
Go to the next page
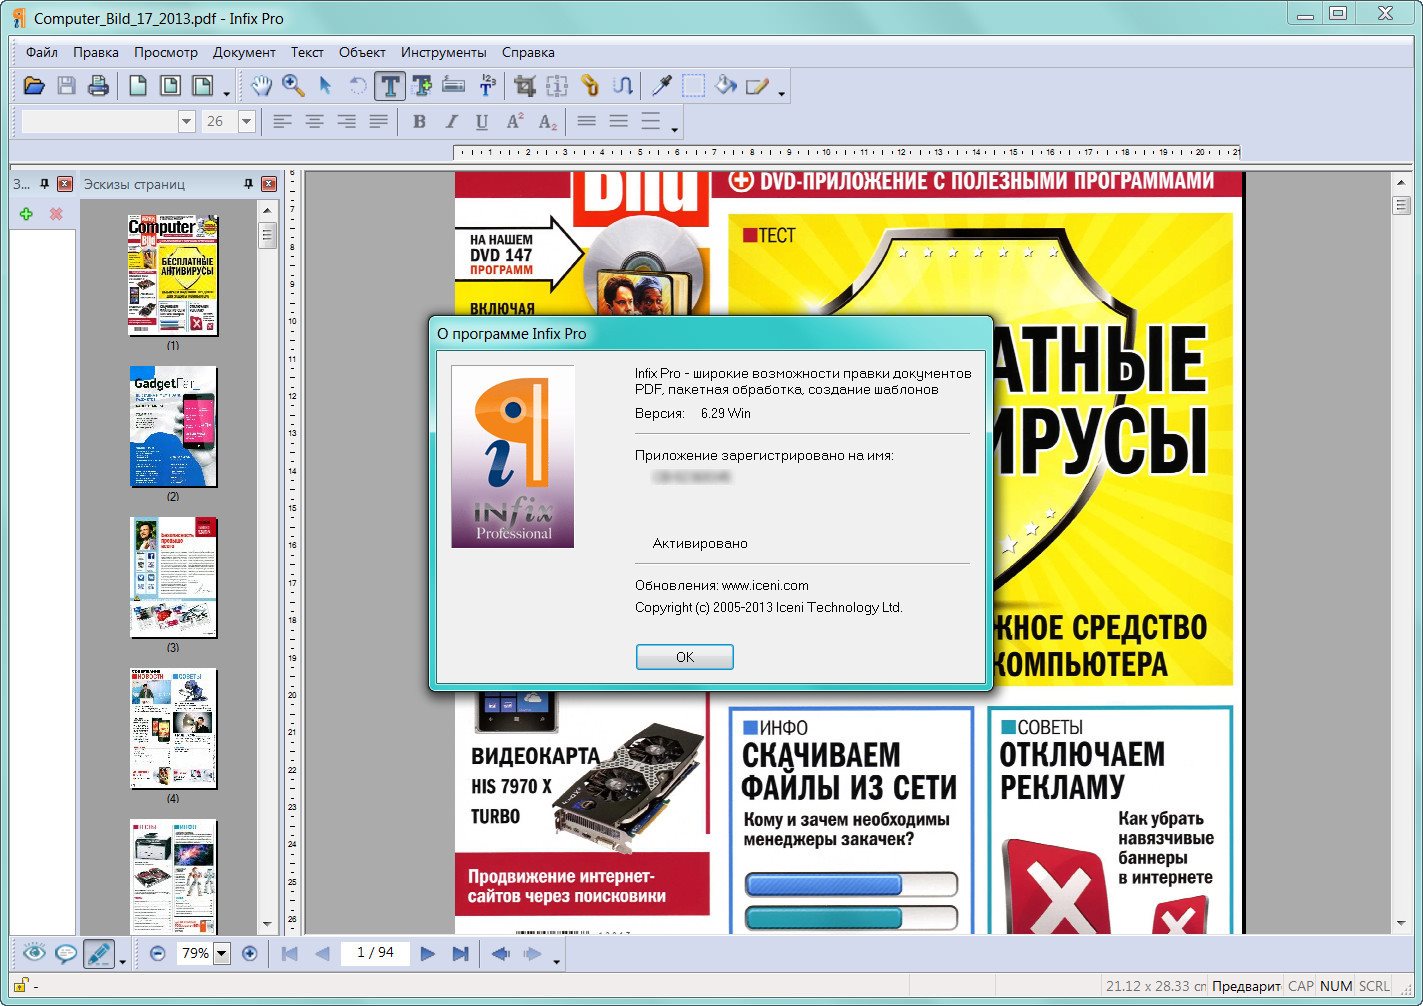pyautogui.click(x=427, y=954)
